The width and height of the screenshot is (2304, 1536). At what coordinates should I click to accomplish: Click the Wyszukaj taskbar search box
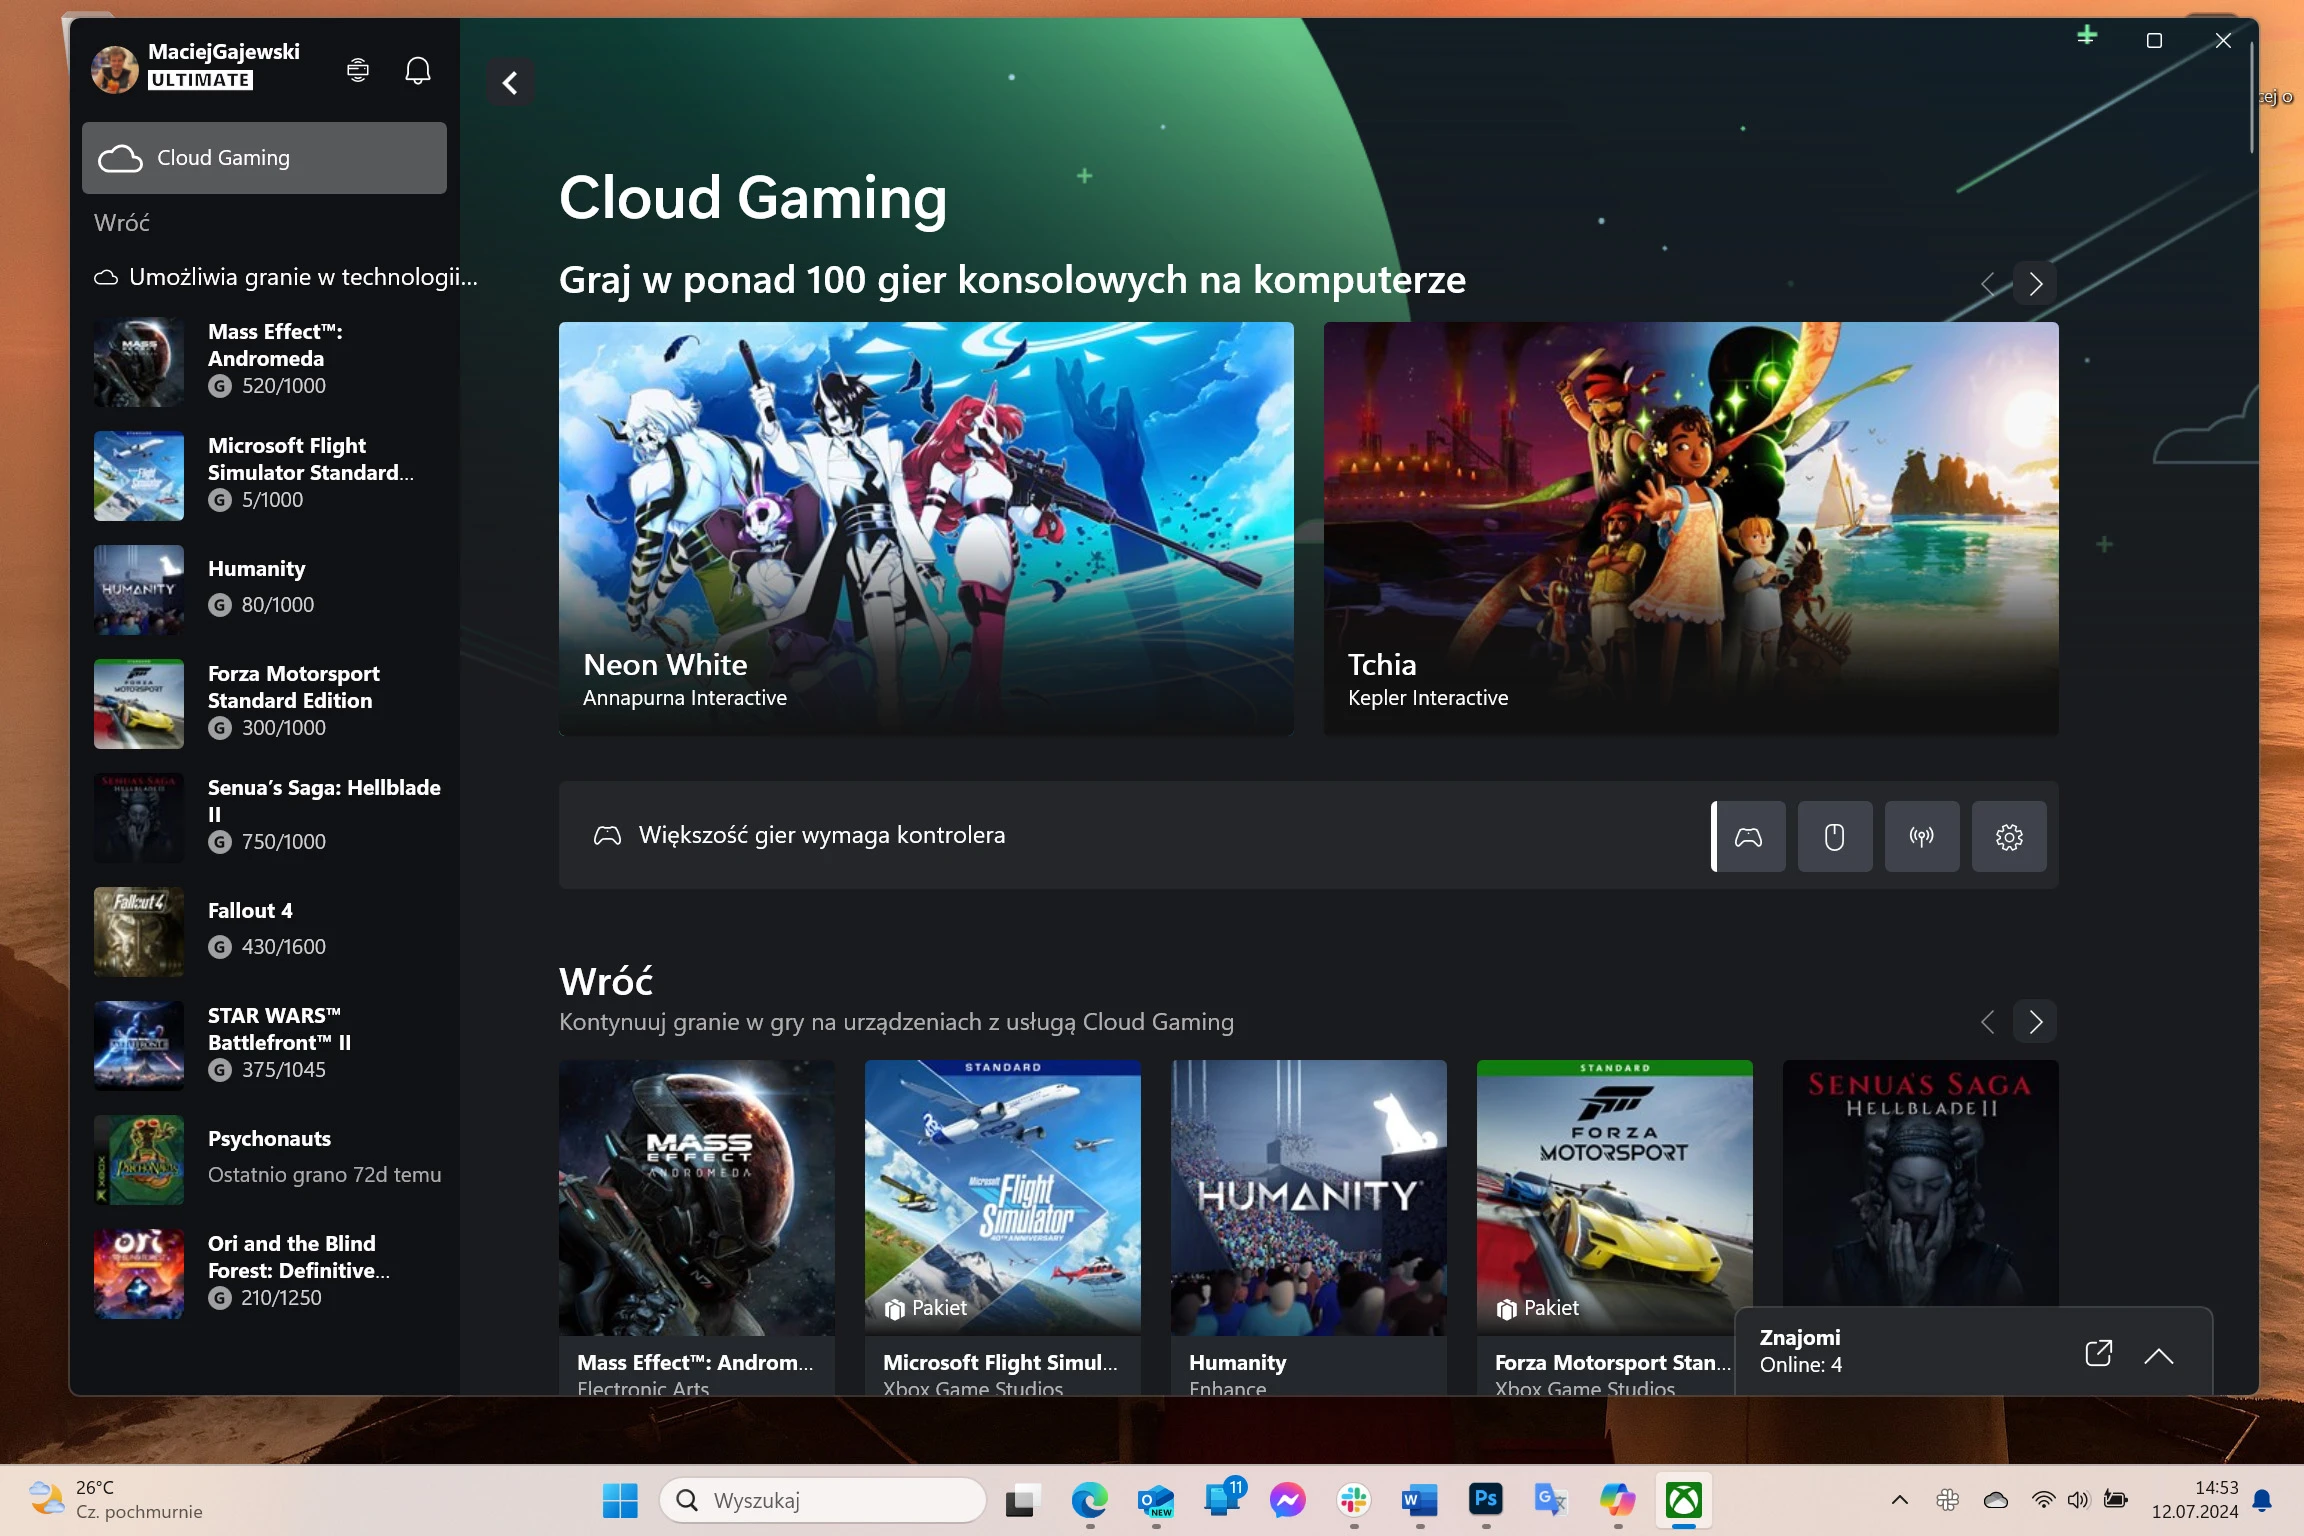pyautogui.click(x=822, y=1500)
